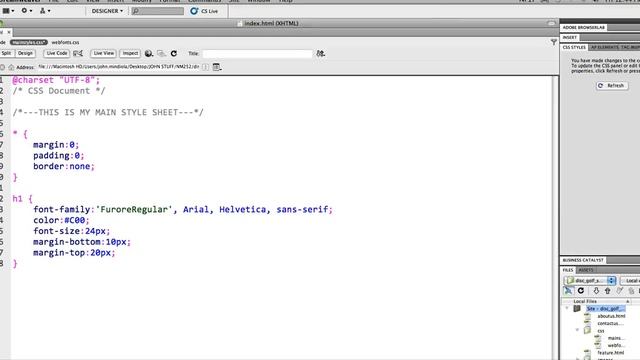Toggle Inspect mode
The width and height of the screenshot is (640, 360).
[x=130, y=53]
